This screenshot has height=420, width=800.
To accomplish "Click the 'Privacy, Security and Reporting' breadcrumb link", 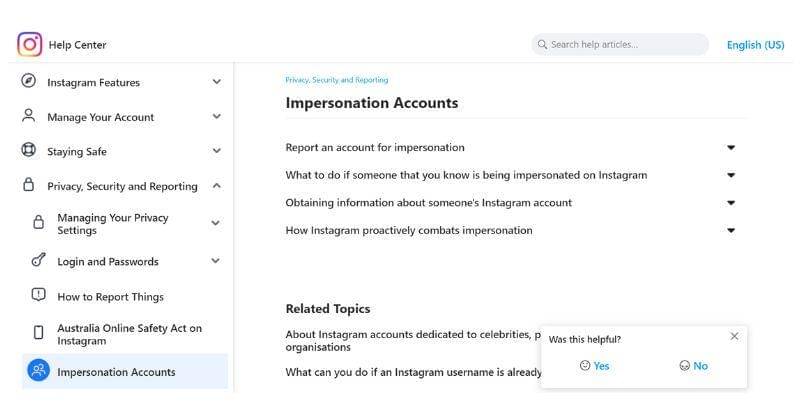I will coord(337,80).
